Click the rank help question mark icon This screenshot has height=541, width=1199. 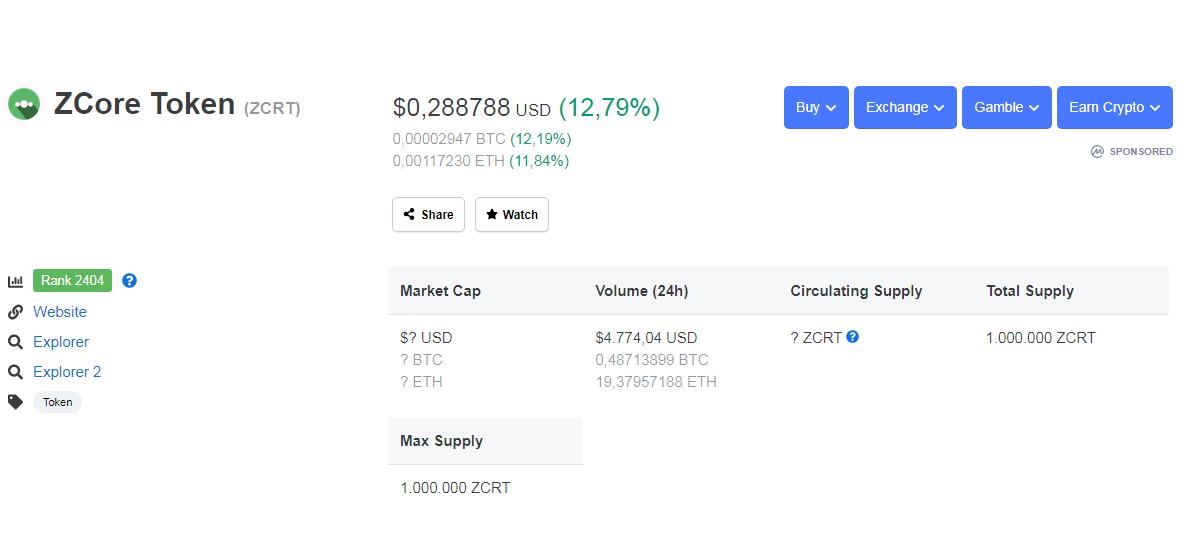coord(129,281)
